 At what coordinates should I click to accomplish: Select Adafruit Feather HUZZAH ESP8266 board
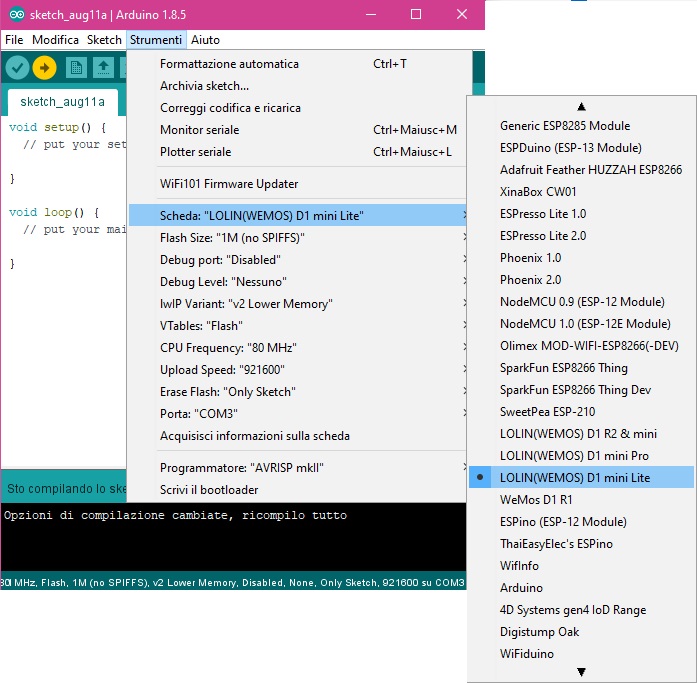(x=581, y=170)
